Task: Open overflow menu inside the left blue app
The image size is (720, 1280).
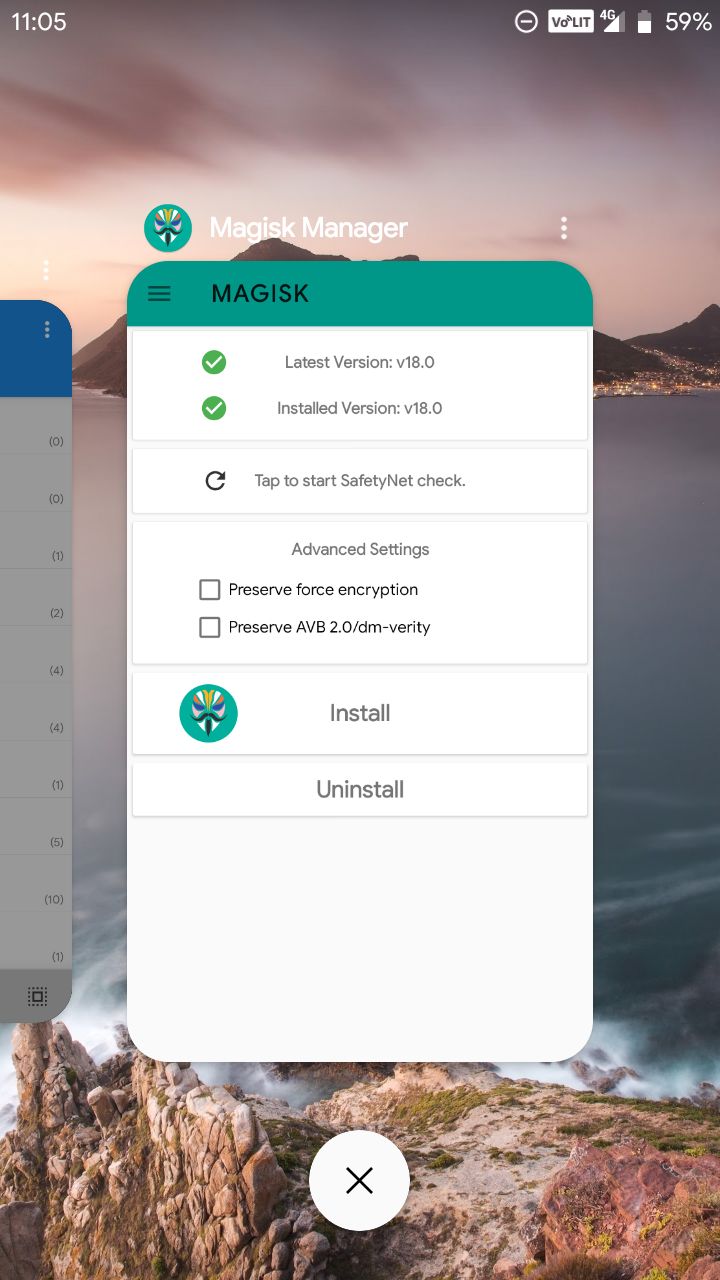Action: tap(46, 329)
